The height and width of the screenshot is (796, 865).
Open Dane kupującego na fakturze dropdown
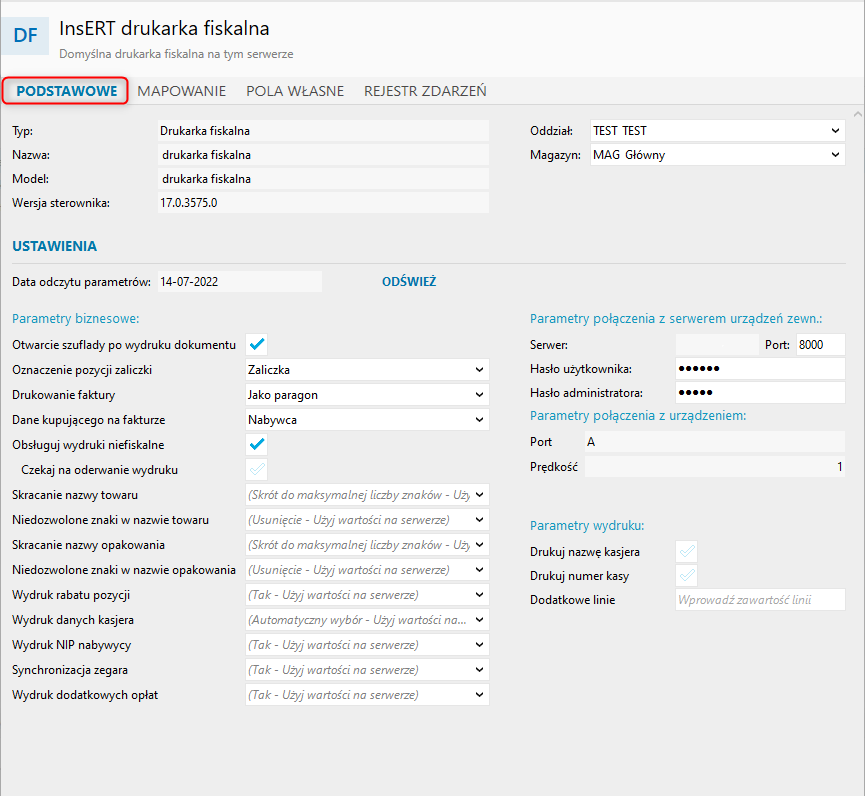(367, 420)
